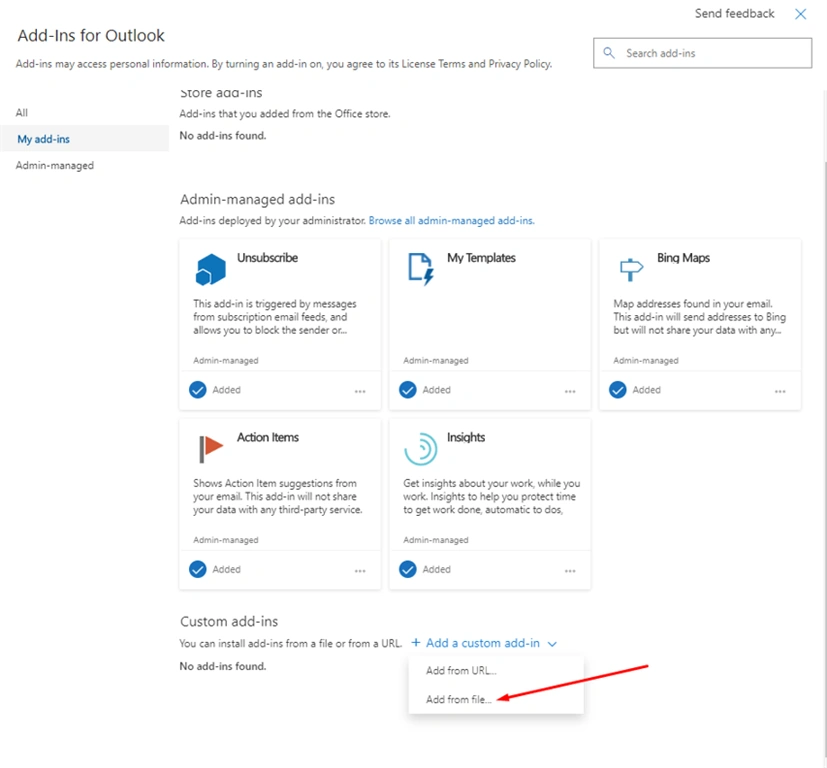Toggle the Added checkmark on Bing Maps

[618, 390]
